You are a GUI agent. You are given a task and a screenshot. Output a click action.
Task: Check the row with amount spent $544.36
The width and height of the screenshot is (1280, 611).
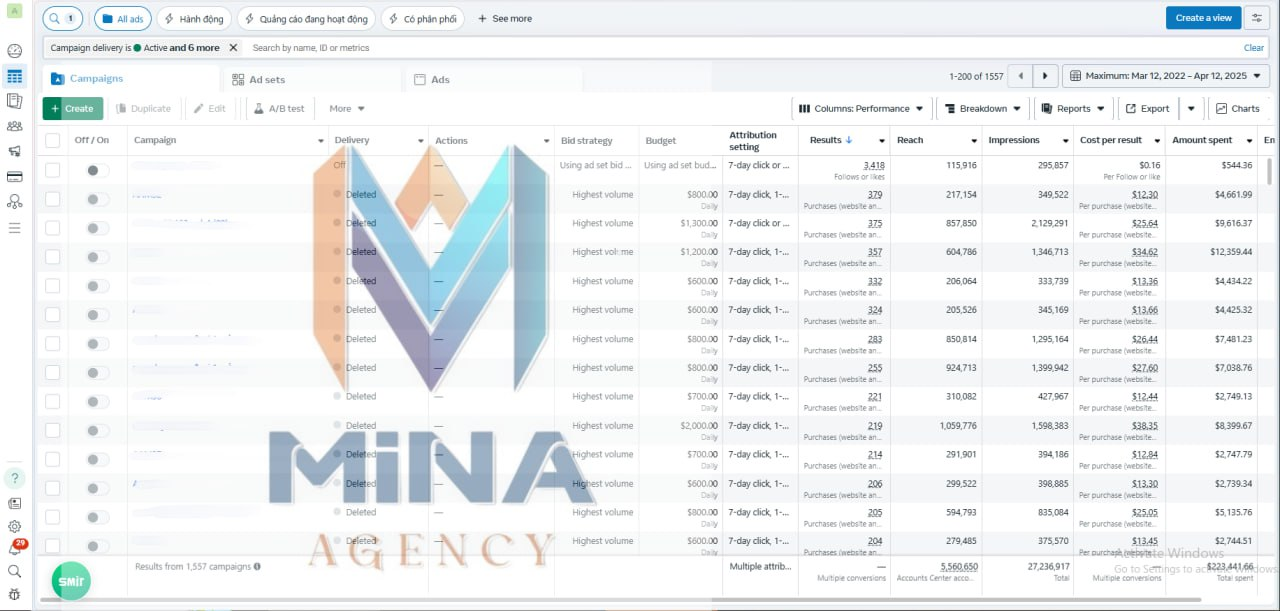pos(52,170)
